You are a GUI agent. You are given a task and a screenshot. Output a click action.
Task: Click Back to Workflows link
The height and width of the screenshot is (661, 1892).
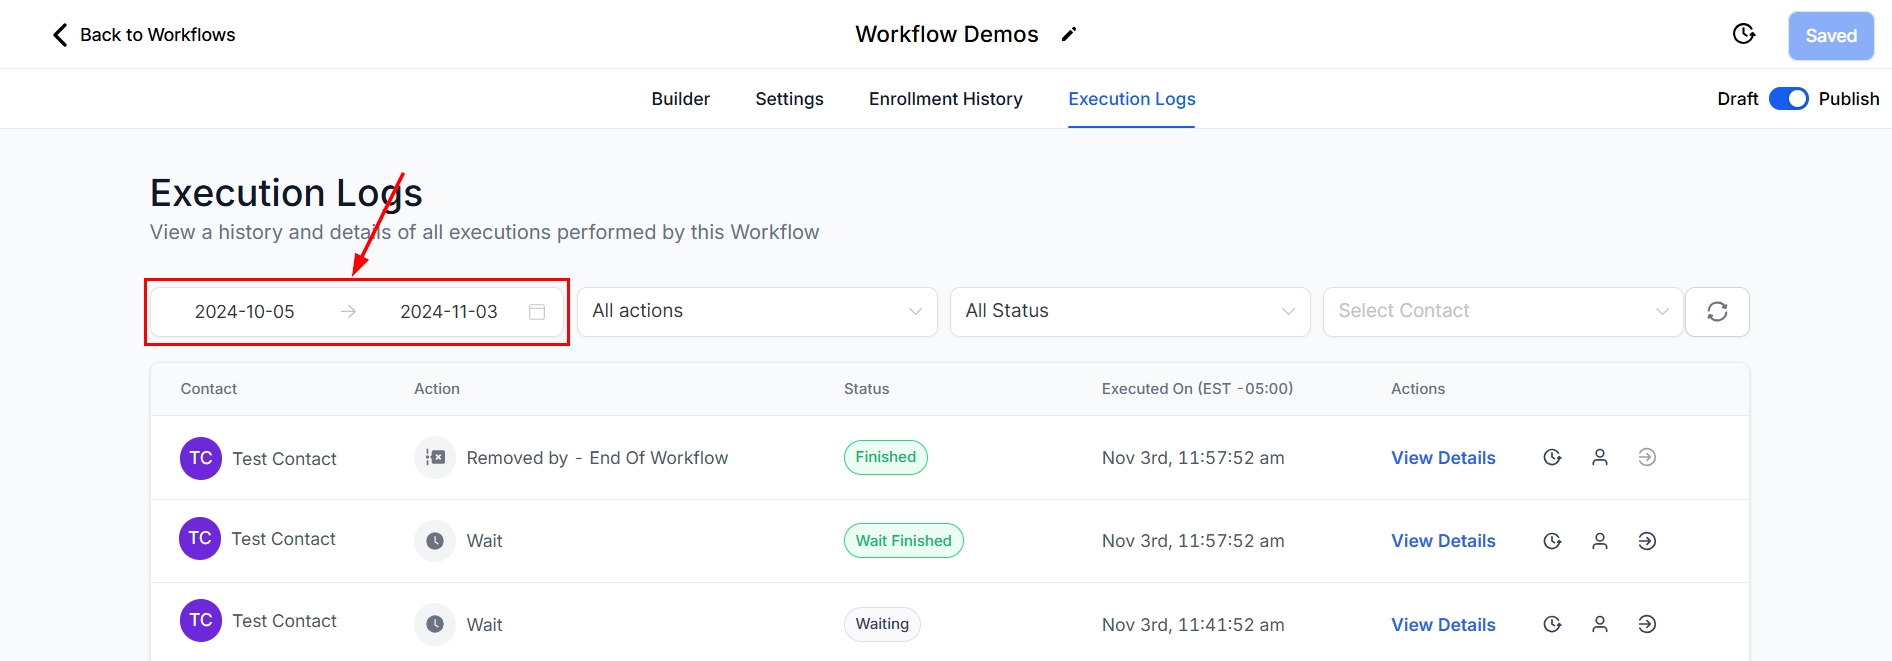click(144, 35)
